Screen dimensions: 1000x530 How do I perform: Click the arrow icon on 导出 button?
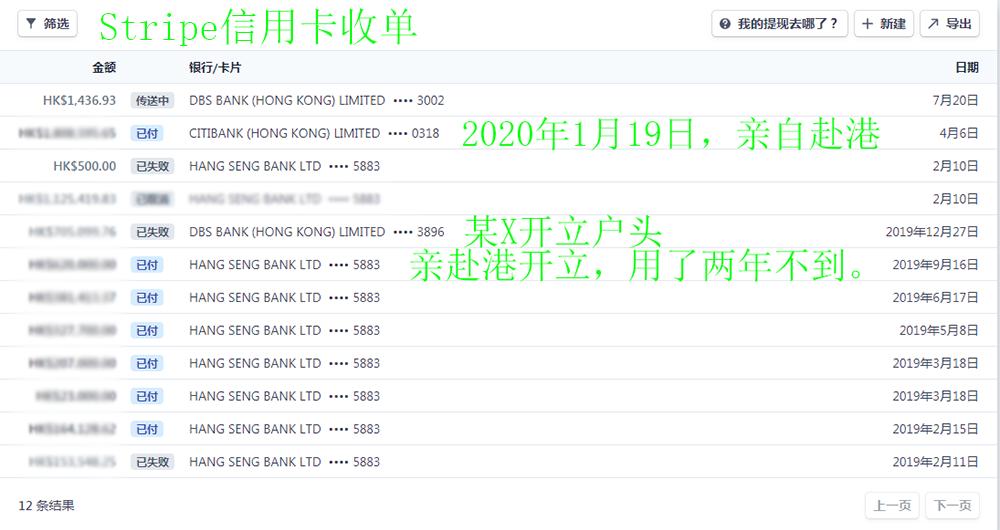click(933, 24)
